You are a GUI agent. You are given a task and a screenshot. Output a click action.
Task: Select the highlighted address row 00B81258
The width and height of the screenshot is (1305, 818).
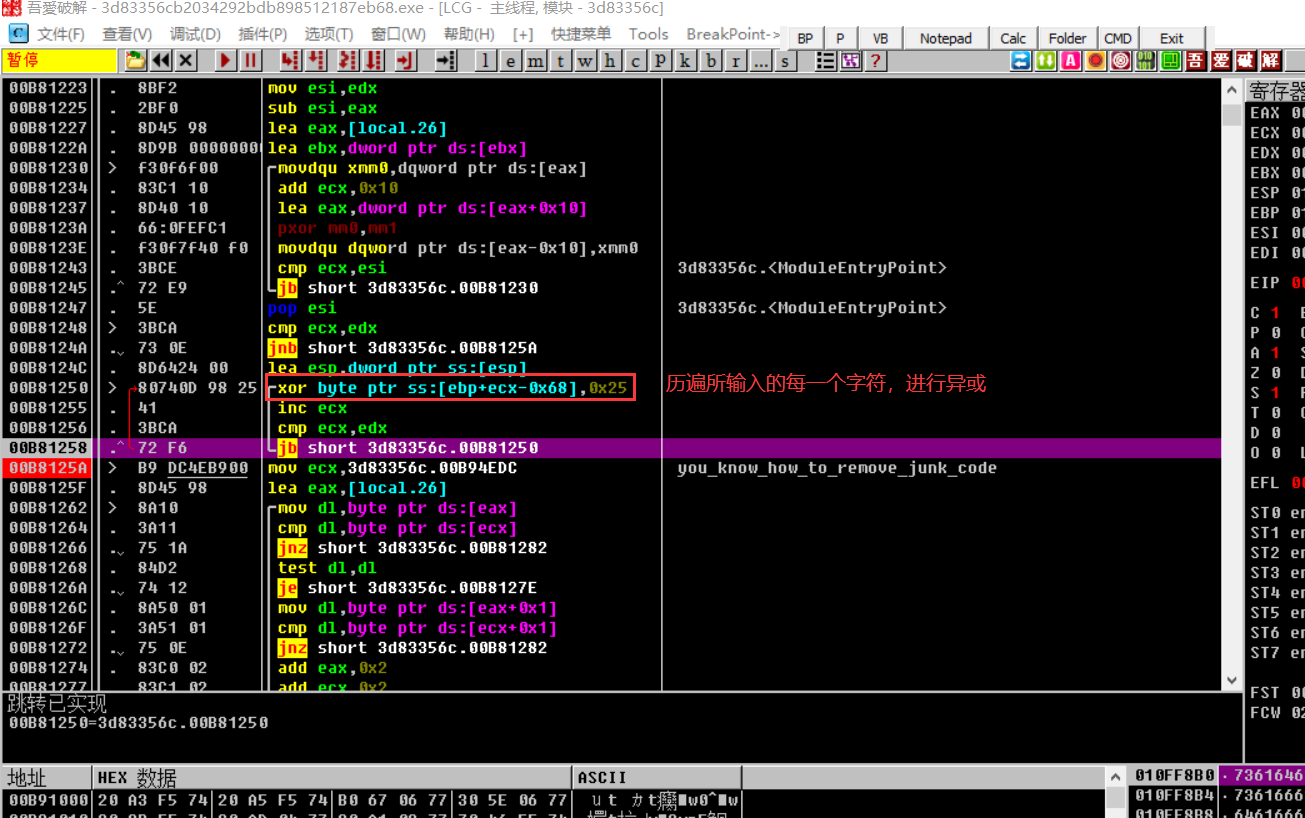click(x=612, y=448)
